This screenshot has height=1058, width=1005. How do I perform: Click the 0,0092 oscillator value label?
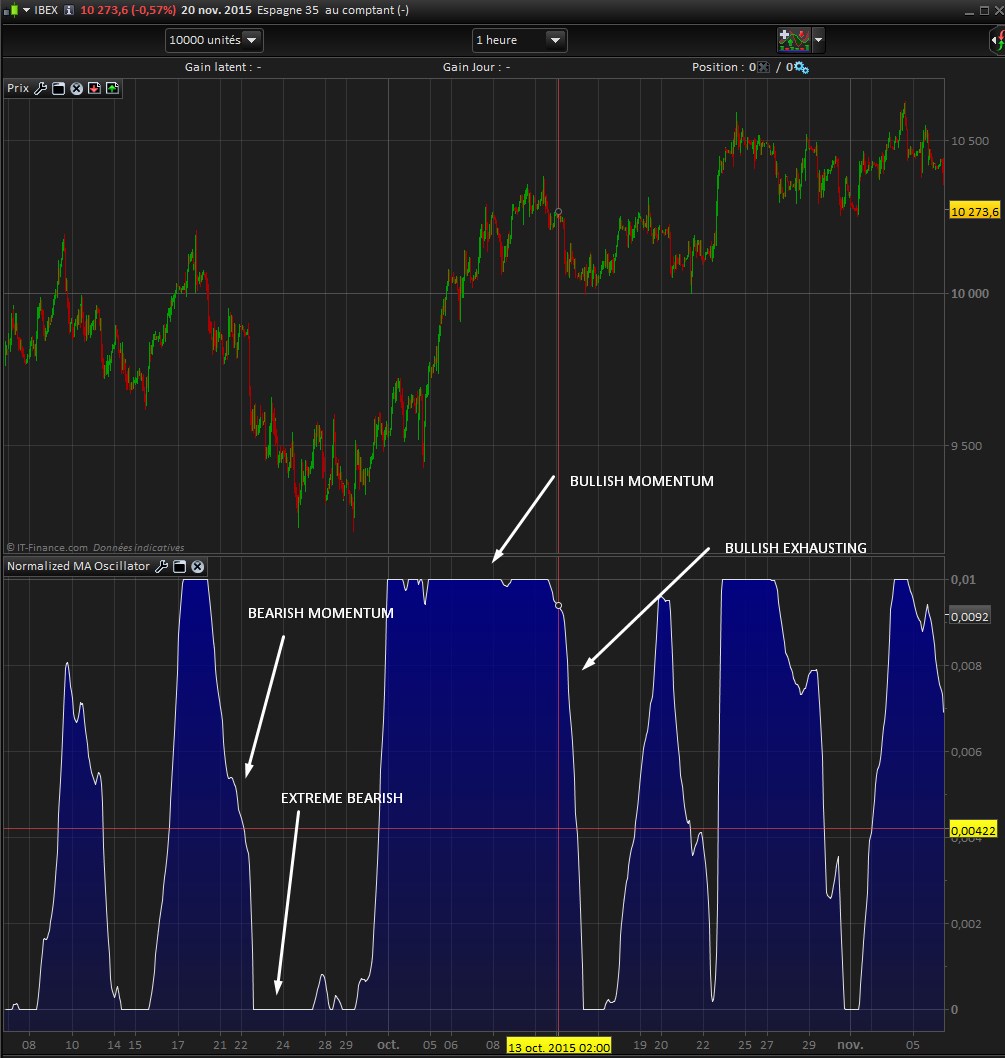click(970, 617)
